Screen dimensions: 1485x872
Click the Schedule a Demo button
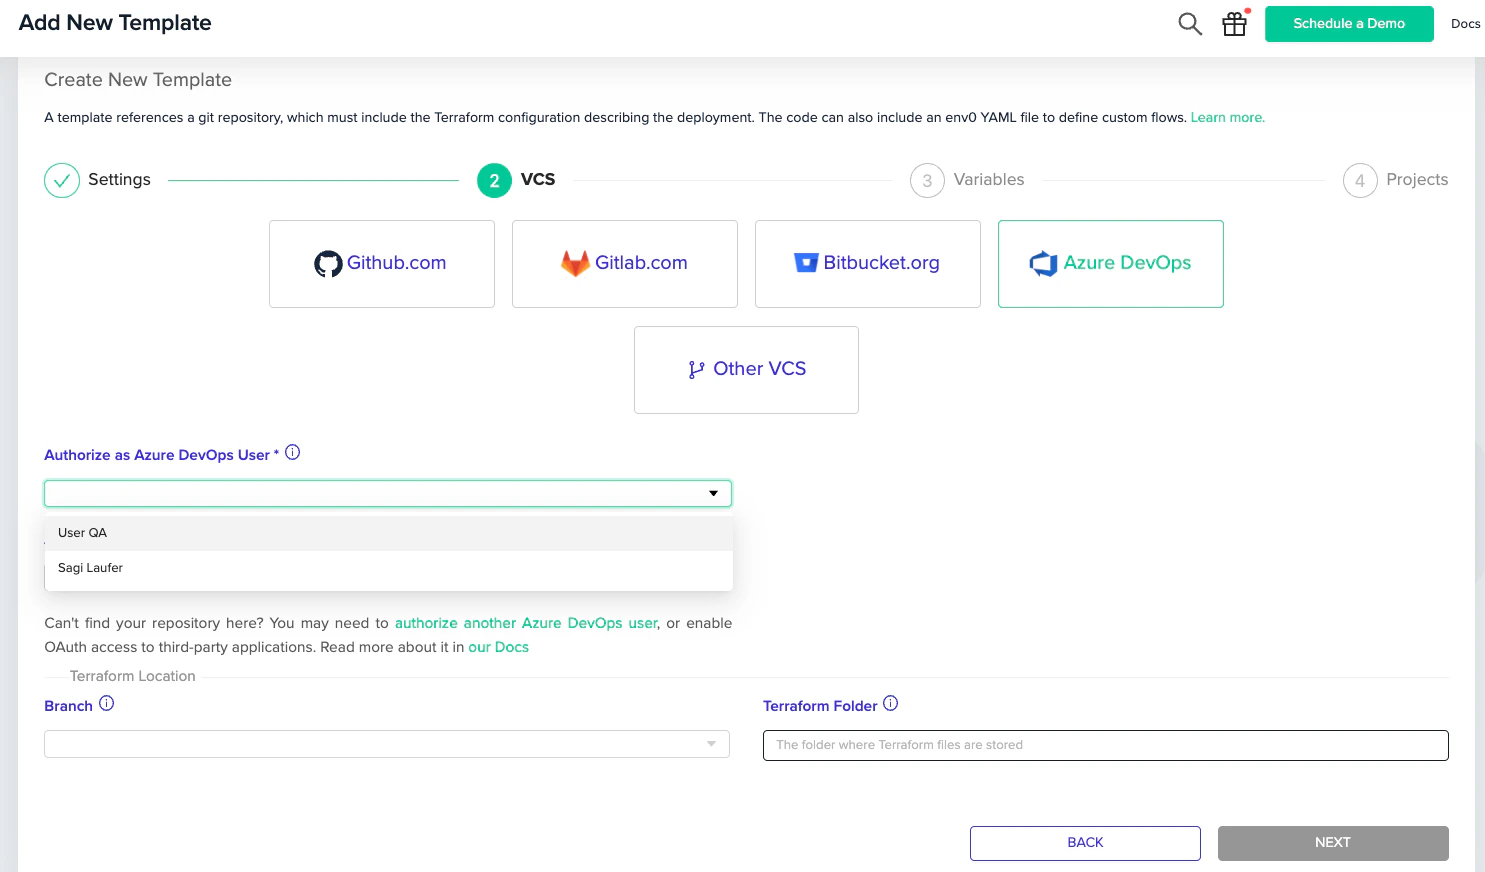pyautogui.click(x=1349, y=24)
